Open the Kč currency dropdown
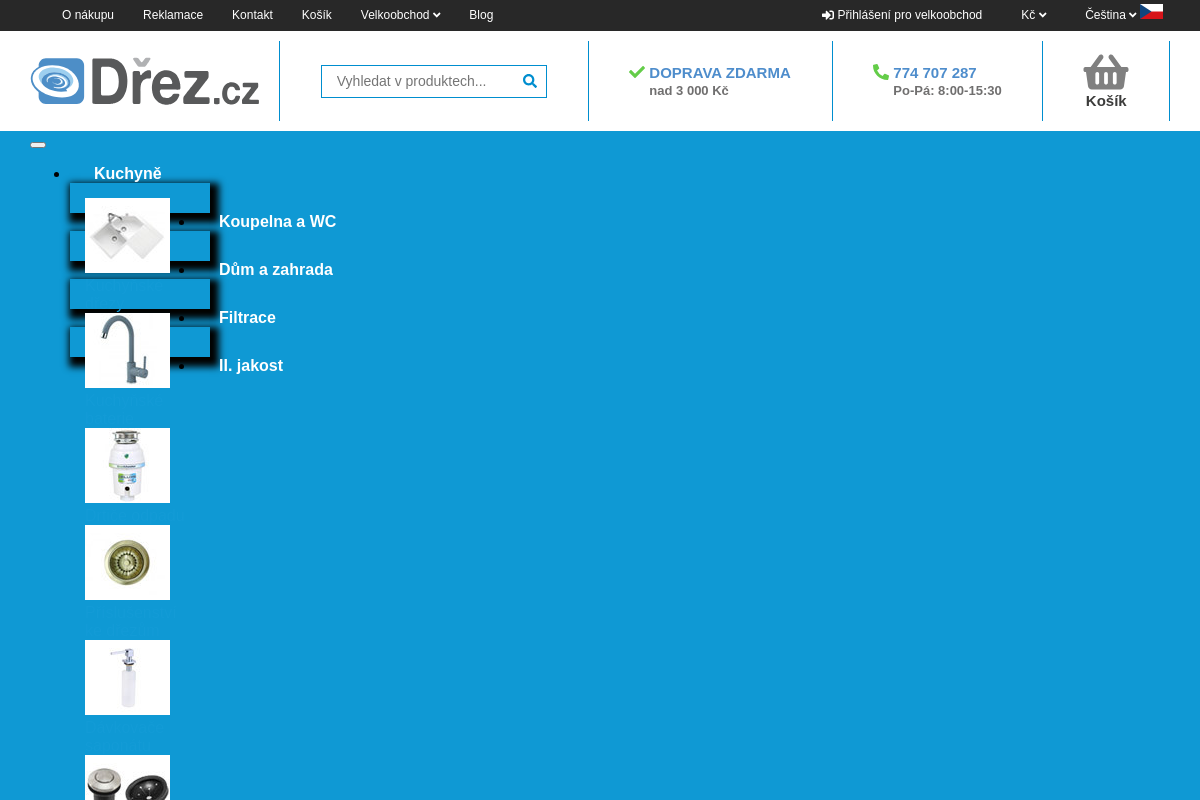This screenshot has height=800, width=1200. click(1033, 15)
